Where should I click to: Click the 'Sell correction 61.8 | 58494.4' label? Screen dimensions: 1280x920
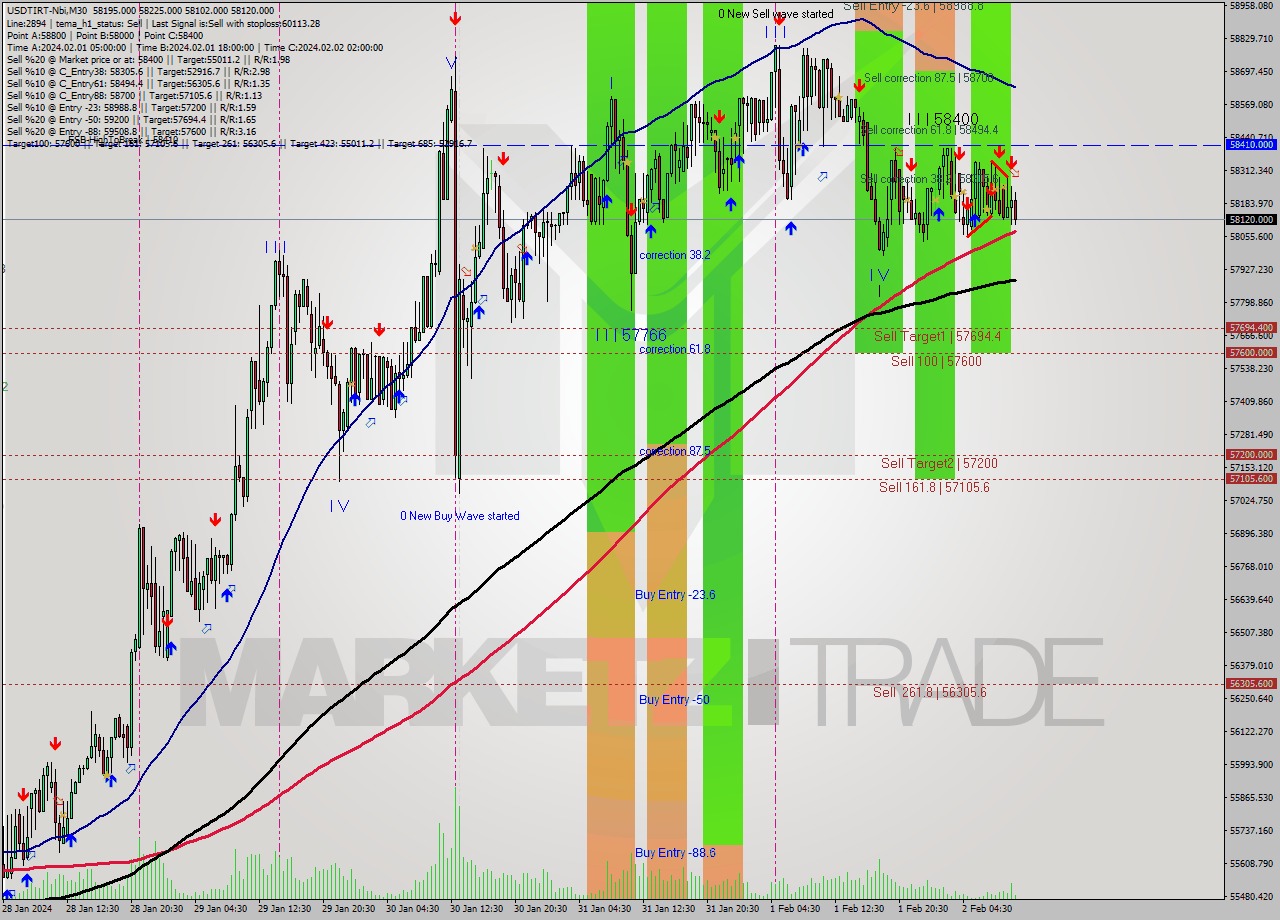tap(930, 130)
